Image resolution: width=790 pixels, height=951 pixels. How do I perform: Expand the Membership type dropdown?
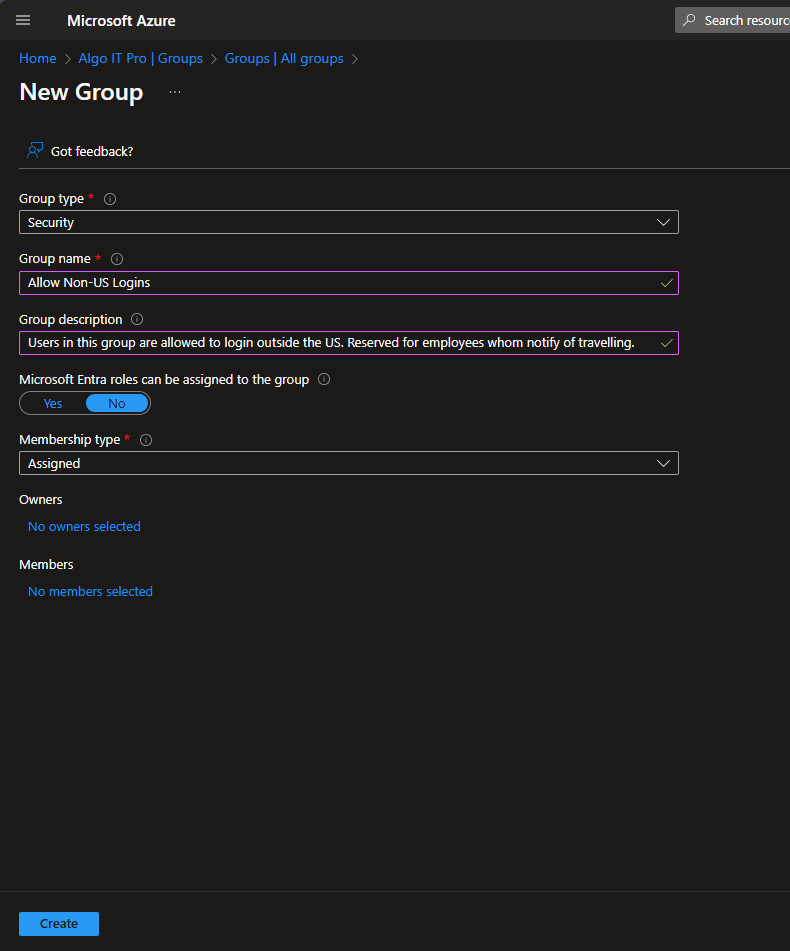(348, 464)
